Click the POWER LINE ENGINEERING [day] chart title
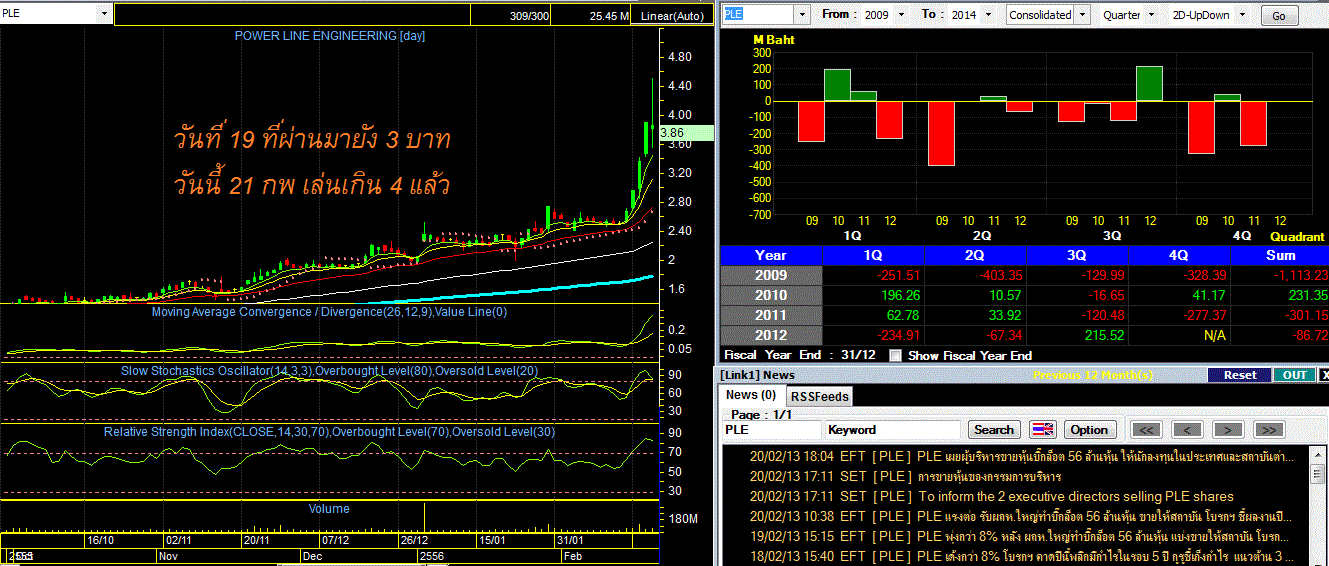This screenshot has width=1329, height=566. (x=330, y=36)
